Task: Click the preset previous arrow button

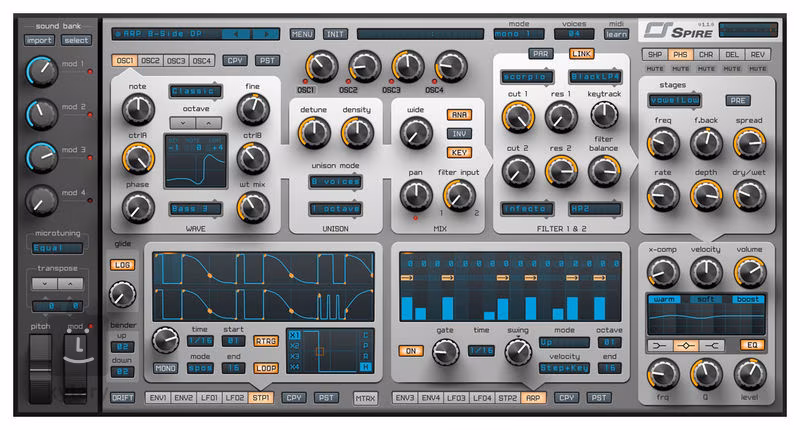Action: (x=236, y=34)
